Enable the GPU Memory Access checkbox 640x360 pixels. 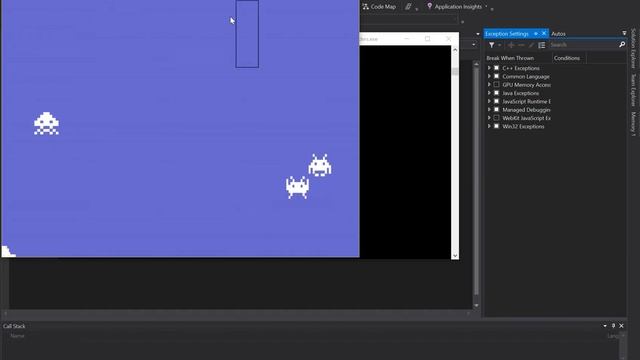tap(496, 84)
